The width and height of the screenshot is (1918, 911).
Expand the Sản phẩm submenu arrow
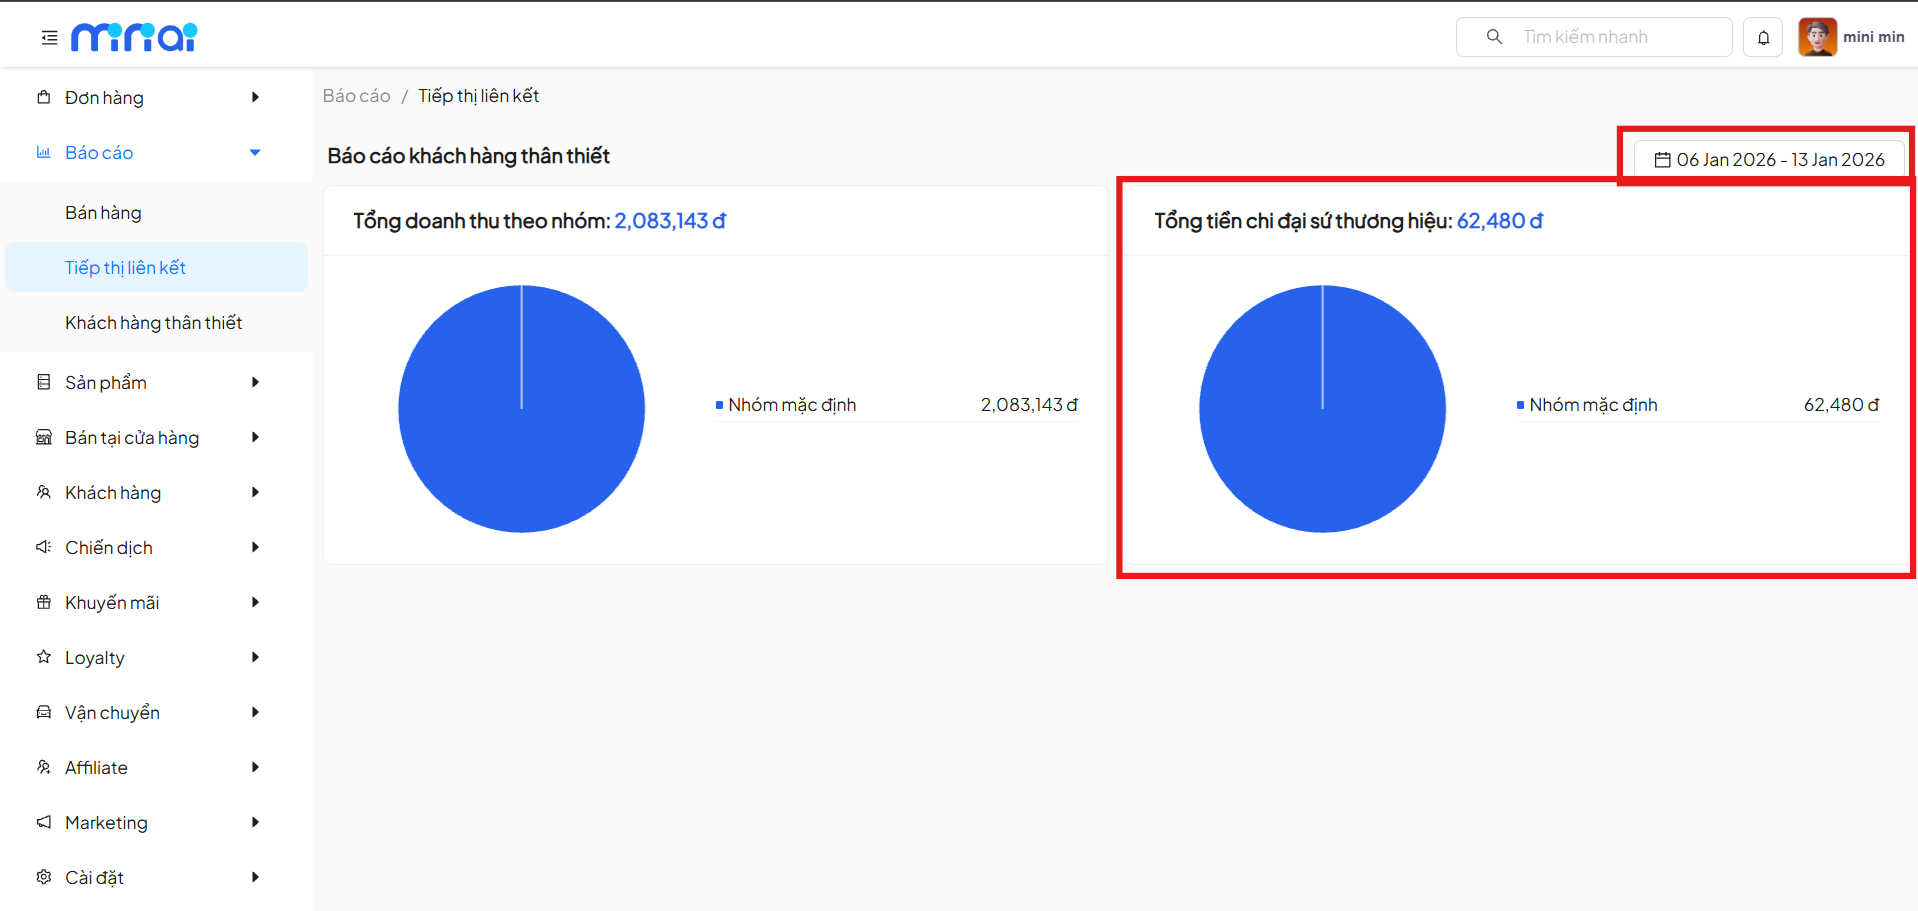255,382
